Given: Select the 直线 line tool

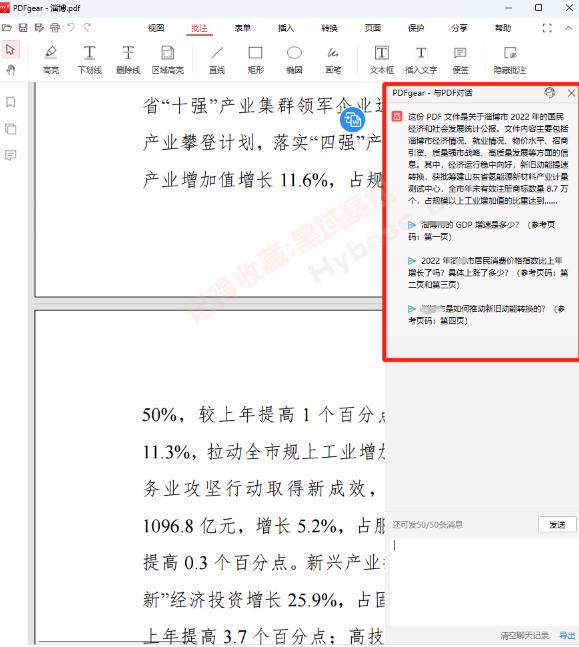Looking at the screenshot, I should 217,60.
